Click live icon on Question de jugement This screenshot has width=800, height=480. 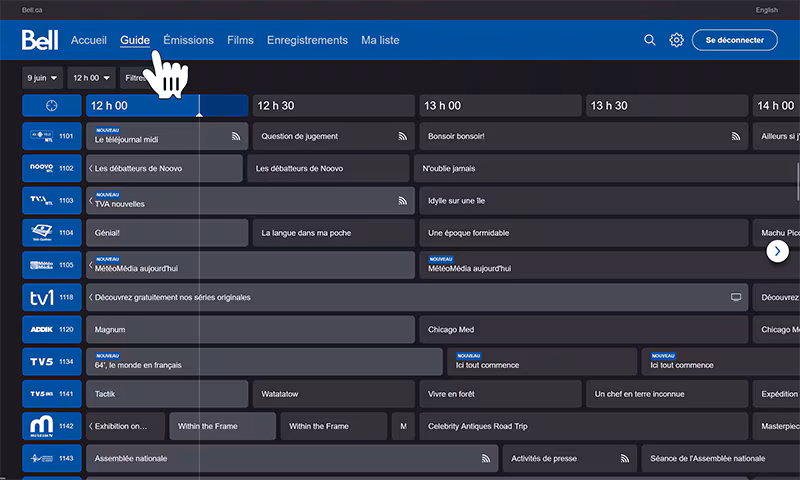click(403, 136)
